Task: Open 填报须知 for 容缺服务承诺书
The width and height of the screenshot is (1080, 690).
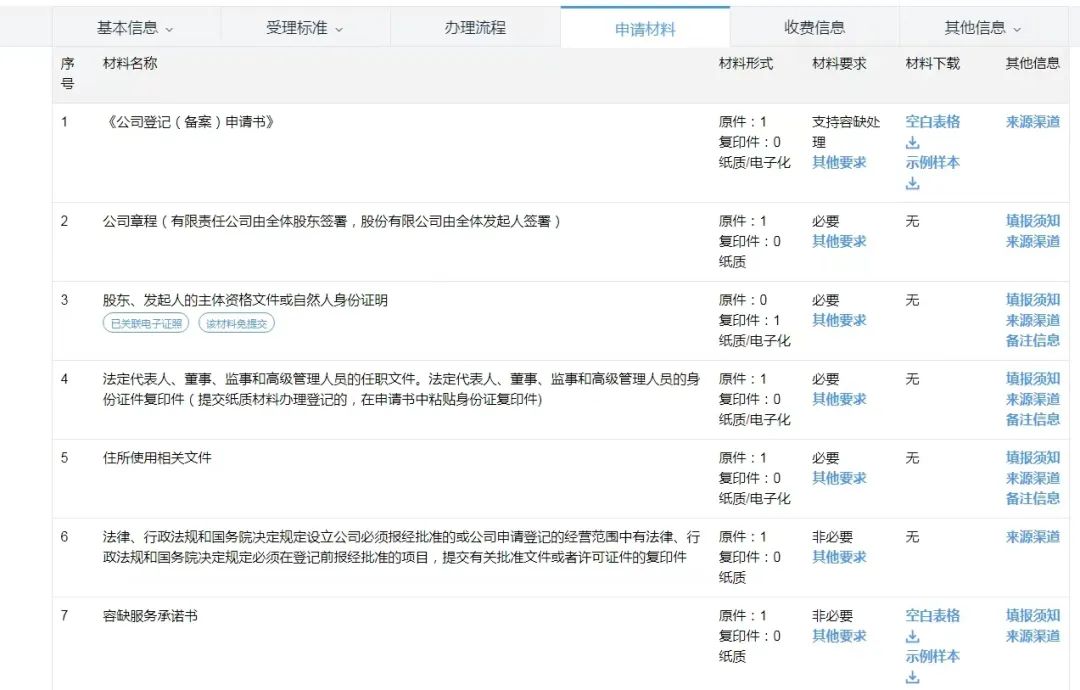Action: [x=1032, y=616]
